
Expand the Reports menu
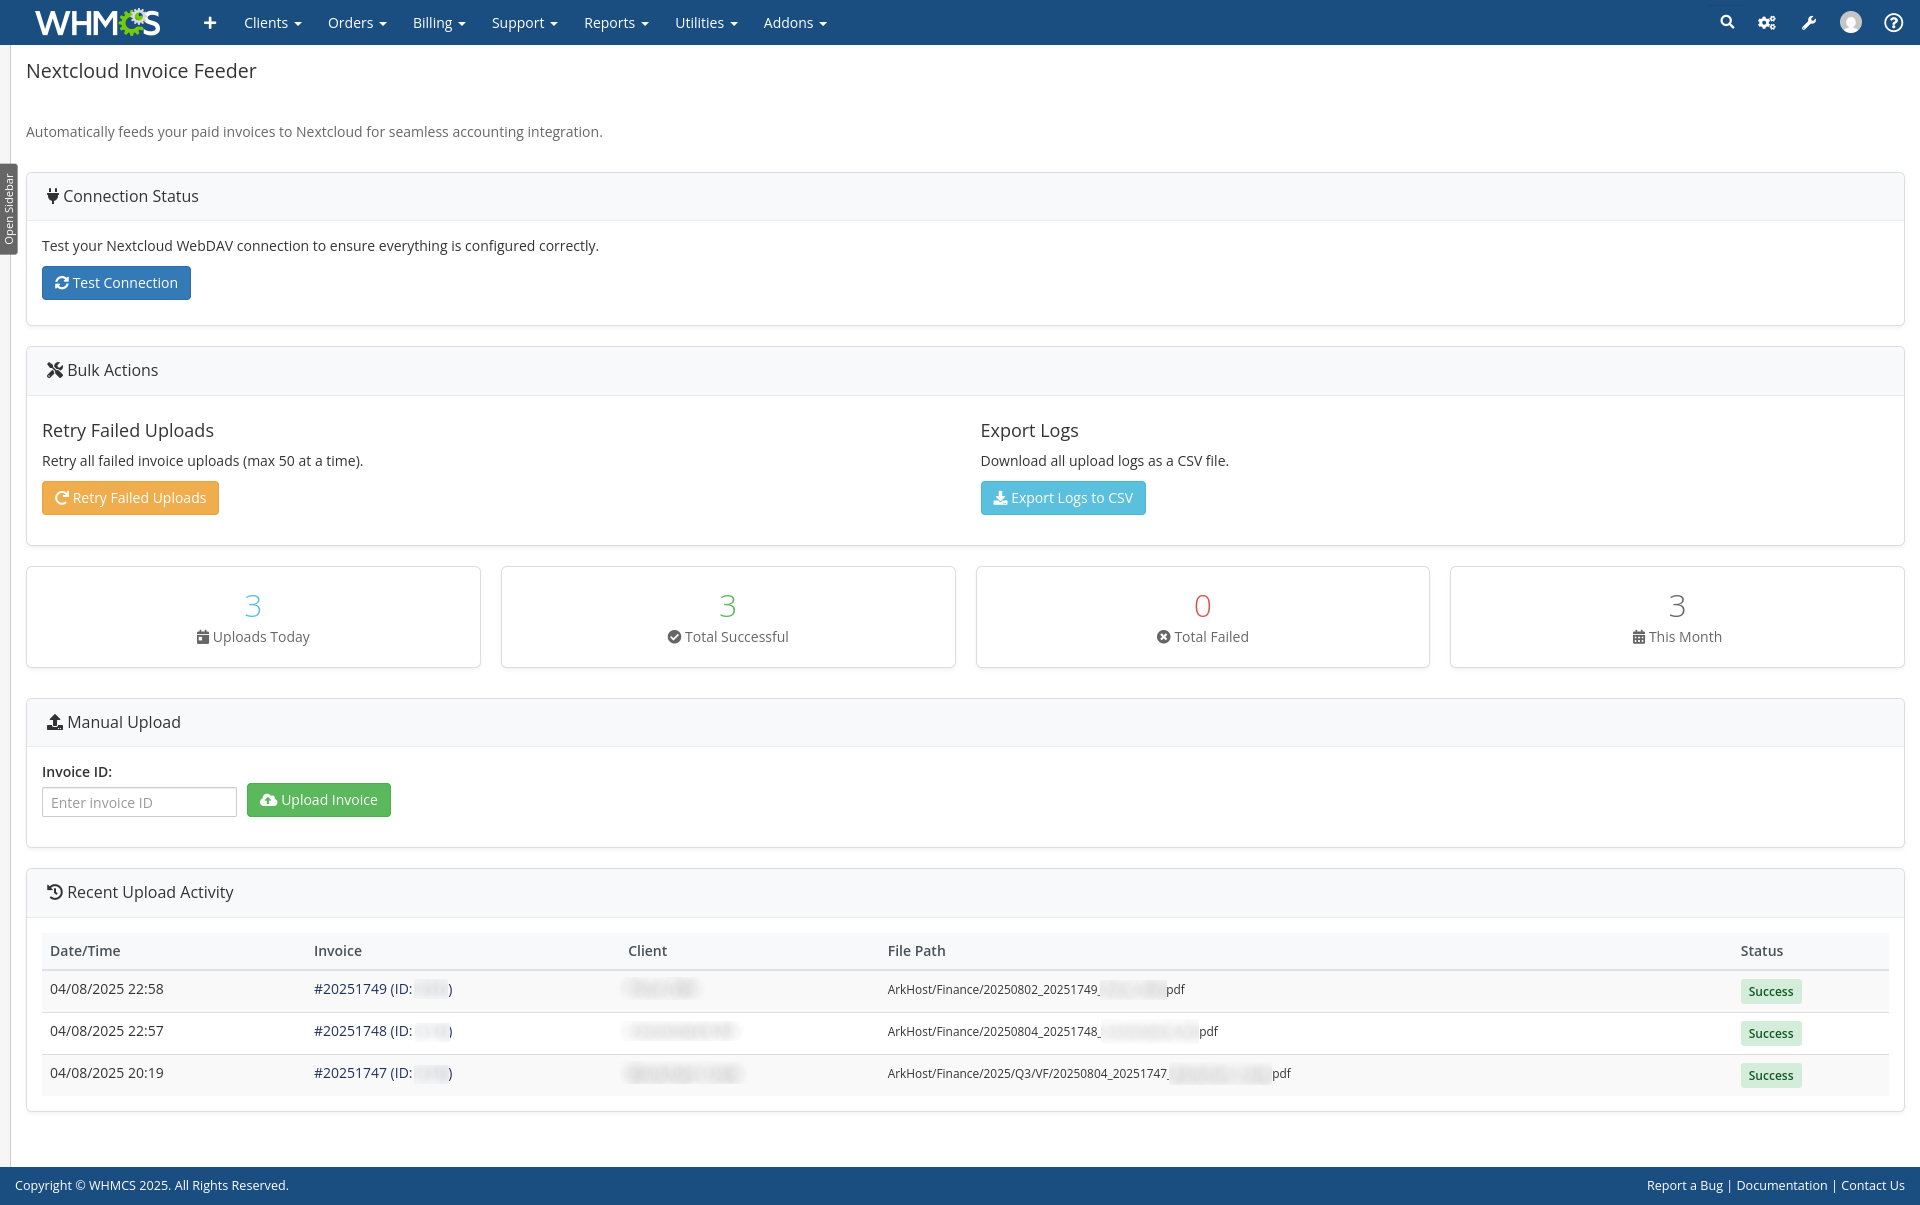[x=616, y=23]
